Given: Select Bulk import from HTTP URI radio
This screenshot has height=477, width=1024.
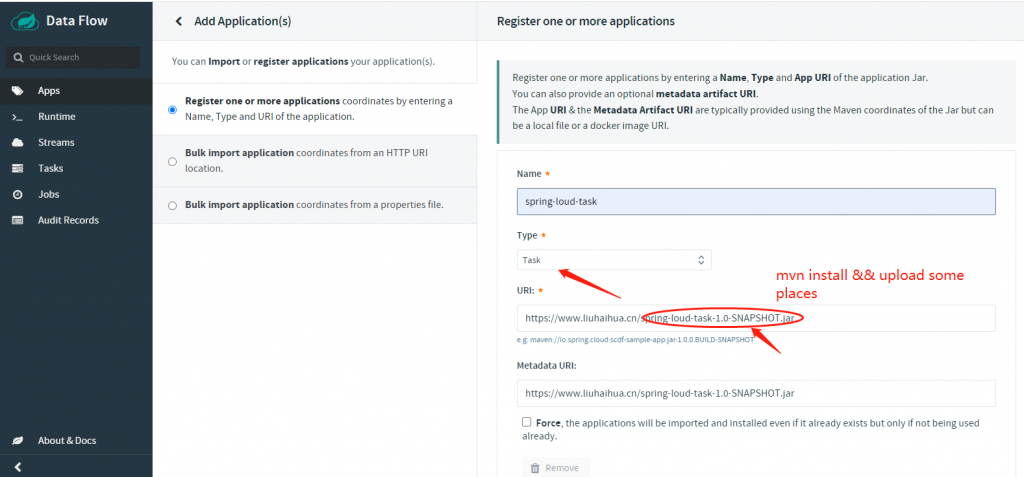Looking at the screenshot, I should 173,161.
